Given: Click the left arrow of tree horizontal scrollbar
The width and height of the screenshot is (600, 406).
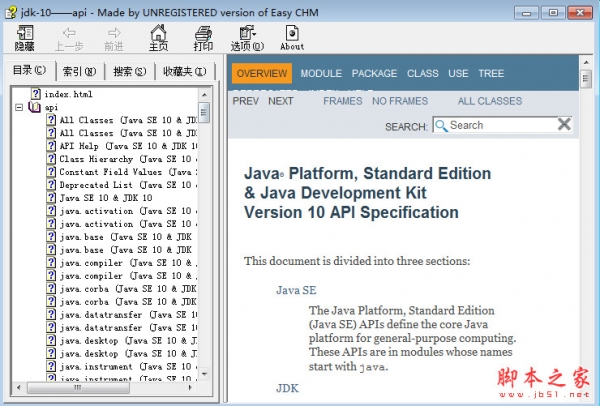Looking at the screenshot, I should (x=19, y=388).
